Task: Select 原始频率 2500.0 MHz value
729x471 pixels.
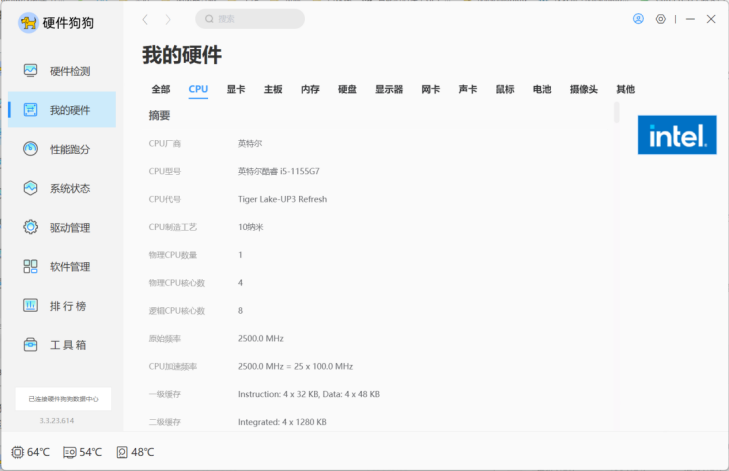Action: coord(261,338)
